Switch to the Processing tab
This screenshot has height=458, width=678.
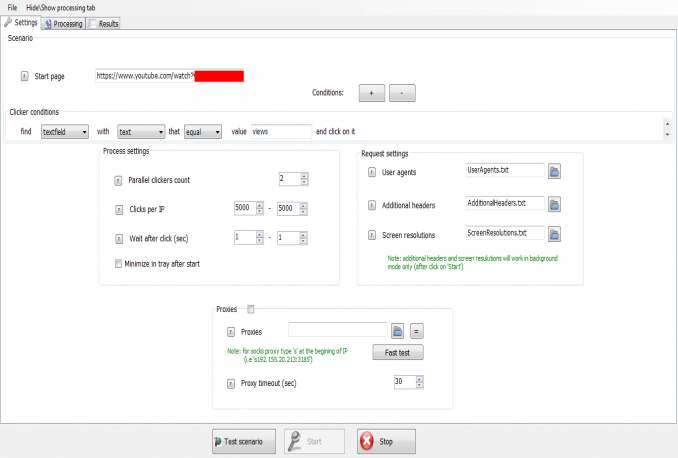tap(63, 23)
